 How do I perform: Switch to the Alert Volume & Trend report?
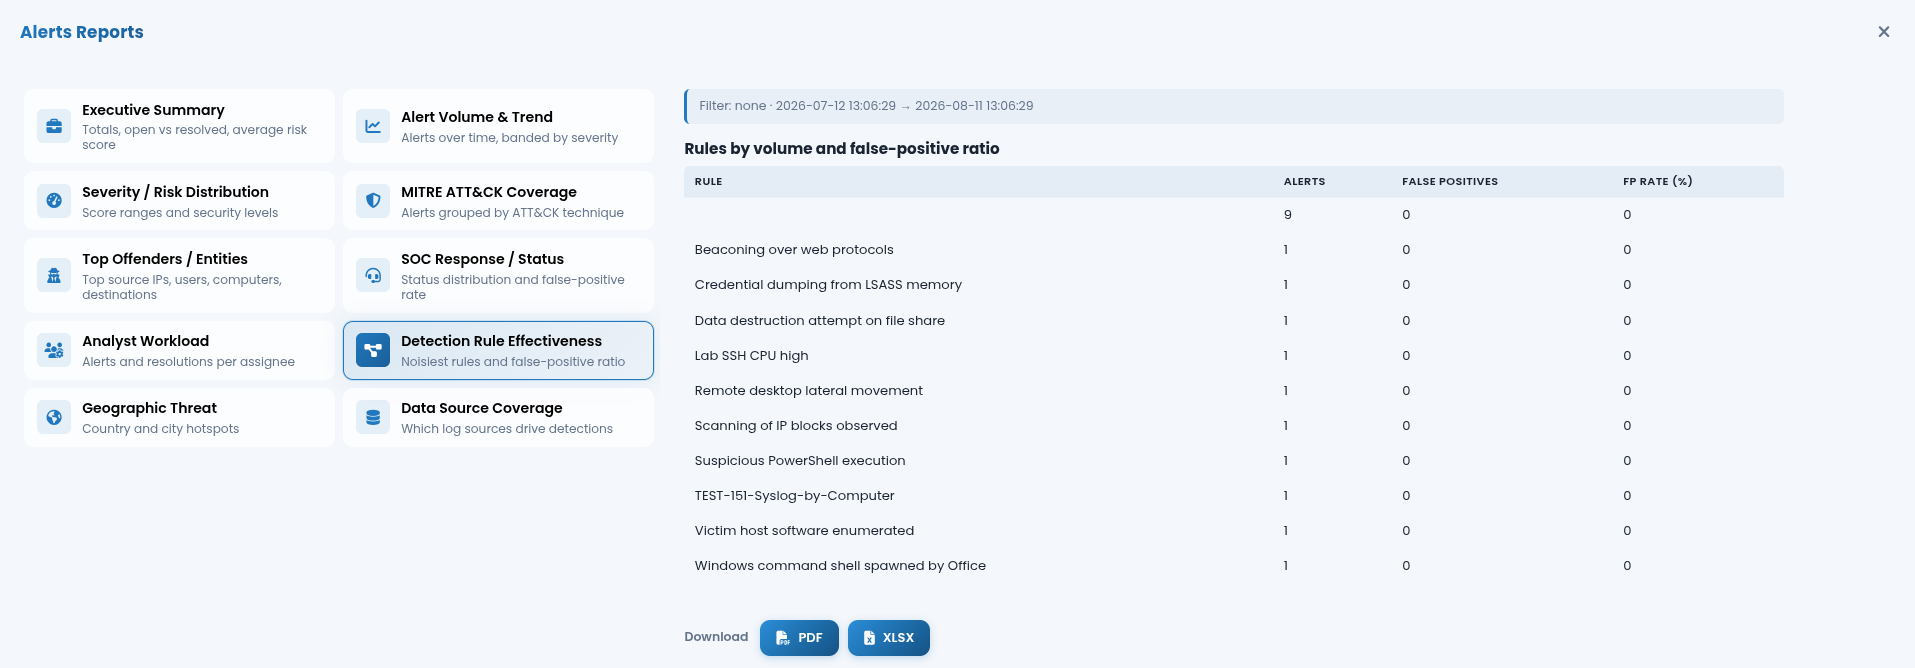(x=498, y=126)
